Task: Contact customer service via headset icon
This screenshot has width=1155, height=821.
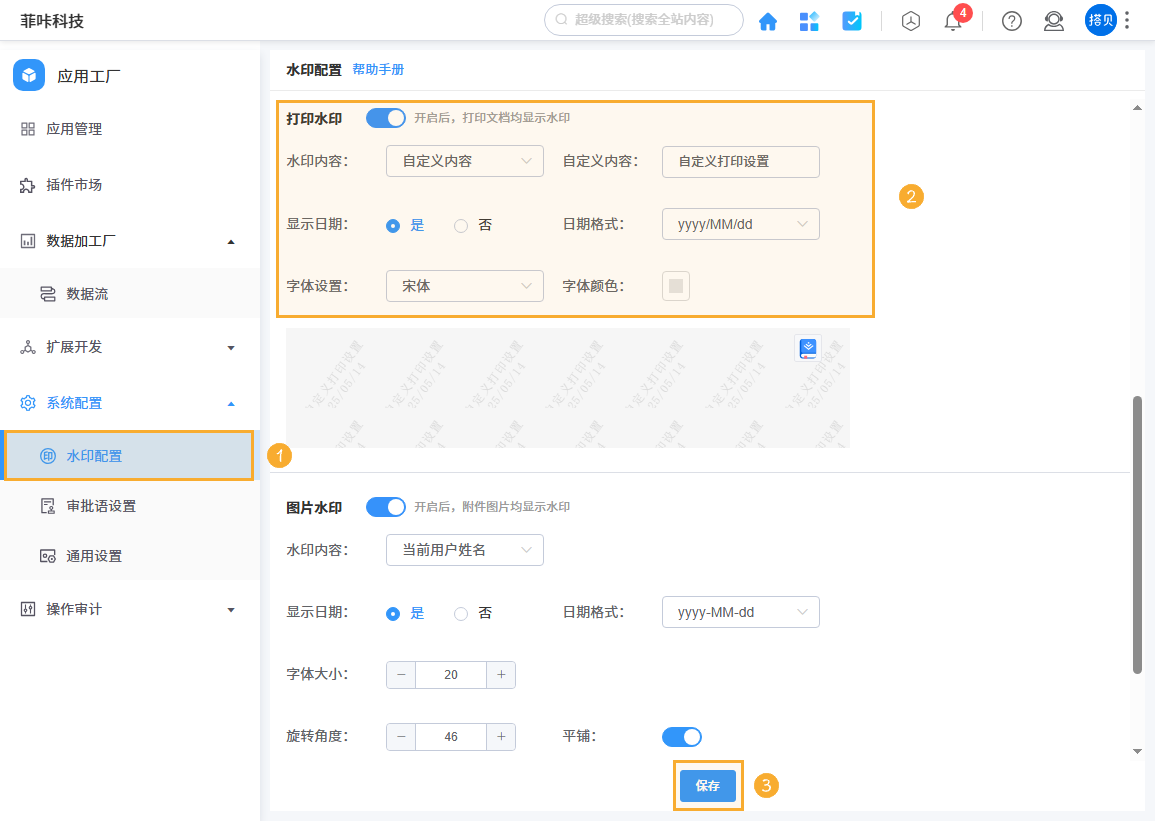Action: (1053, 20)
